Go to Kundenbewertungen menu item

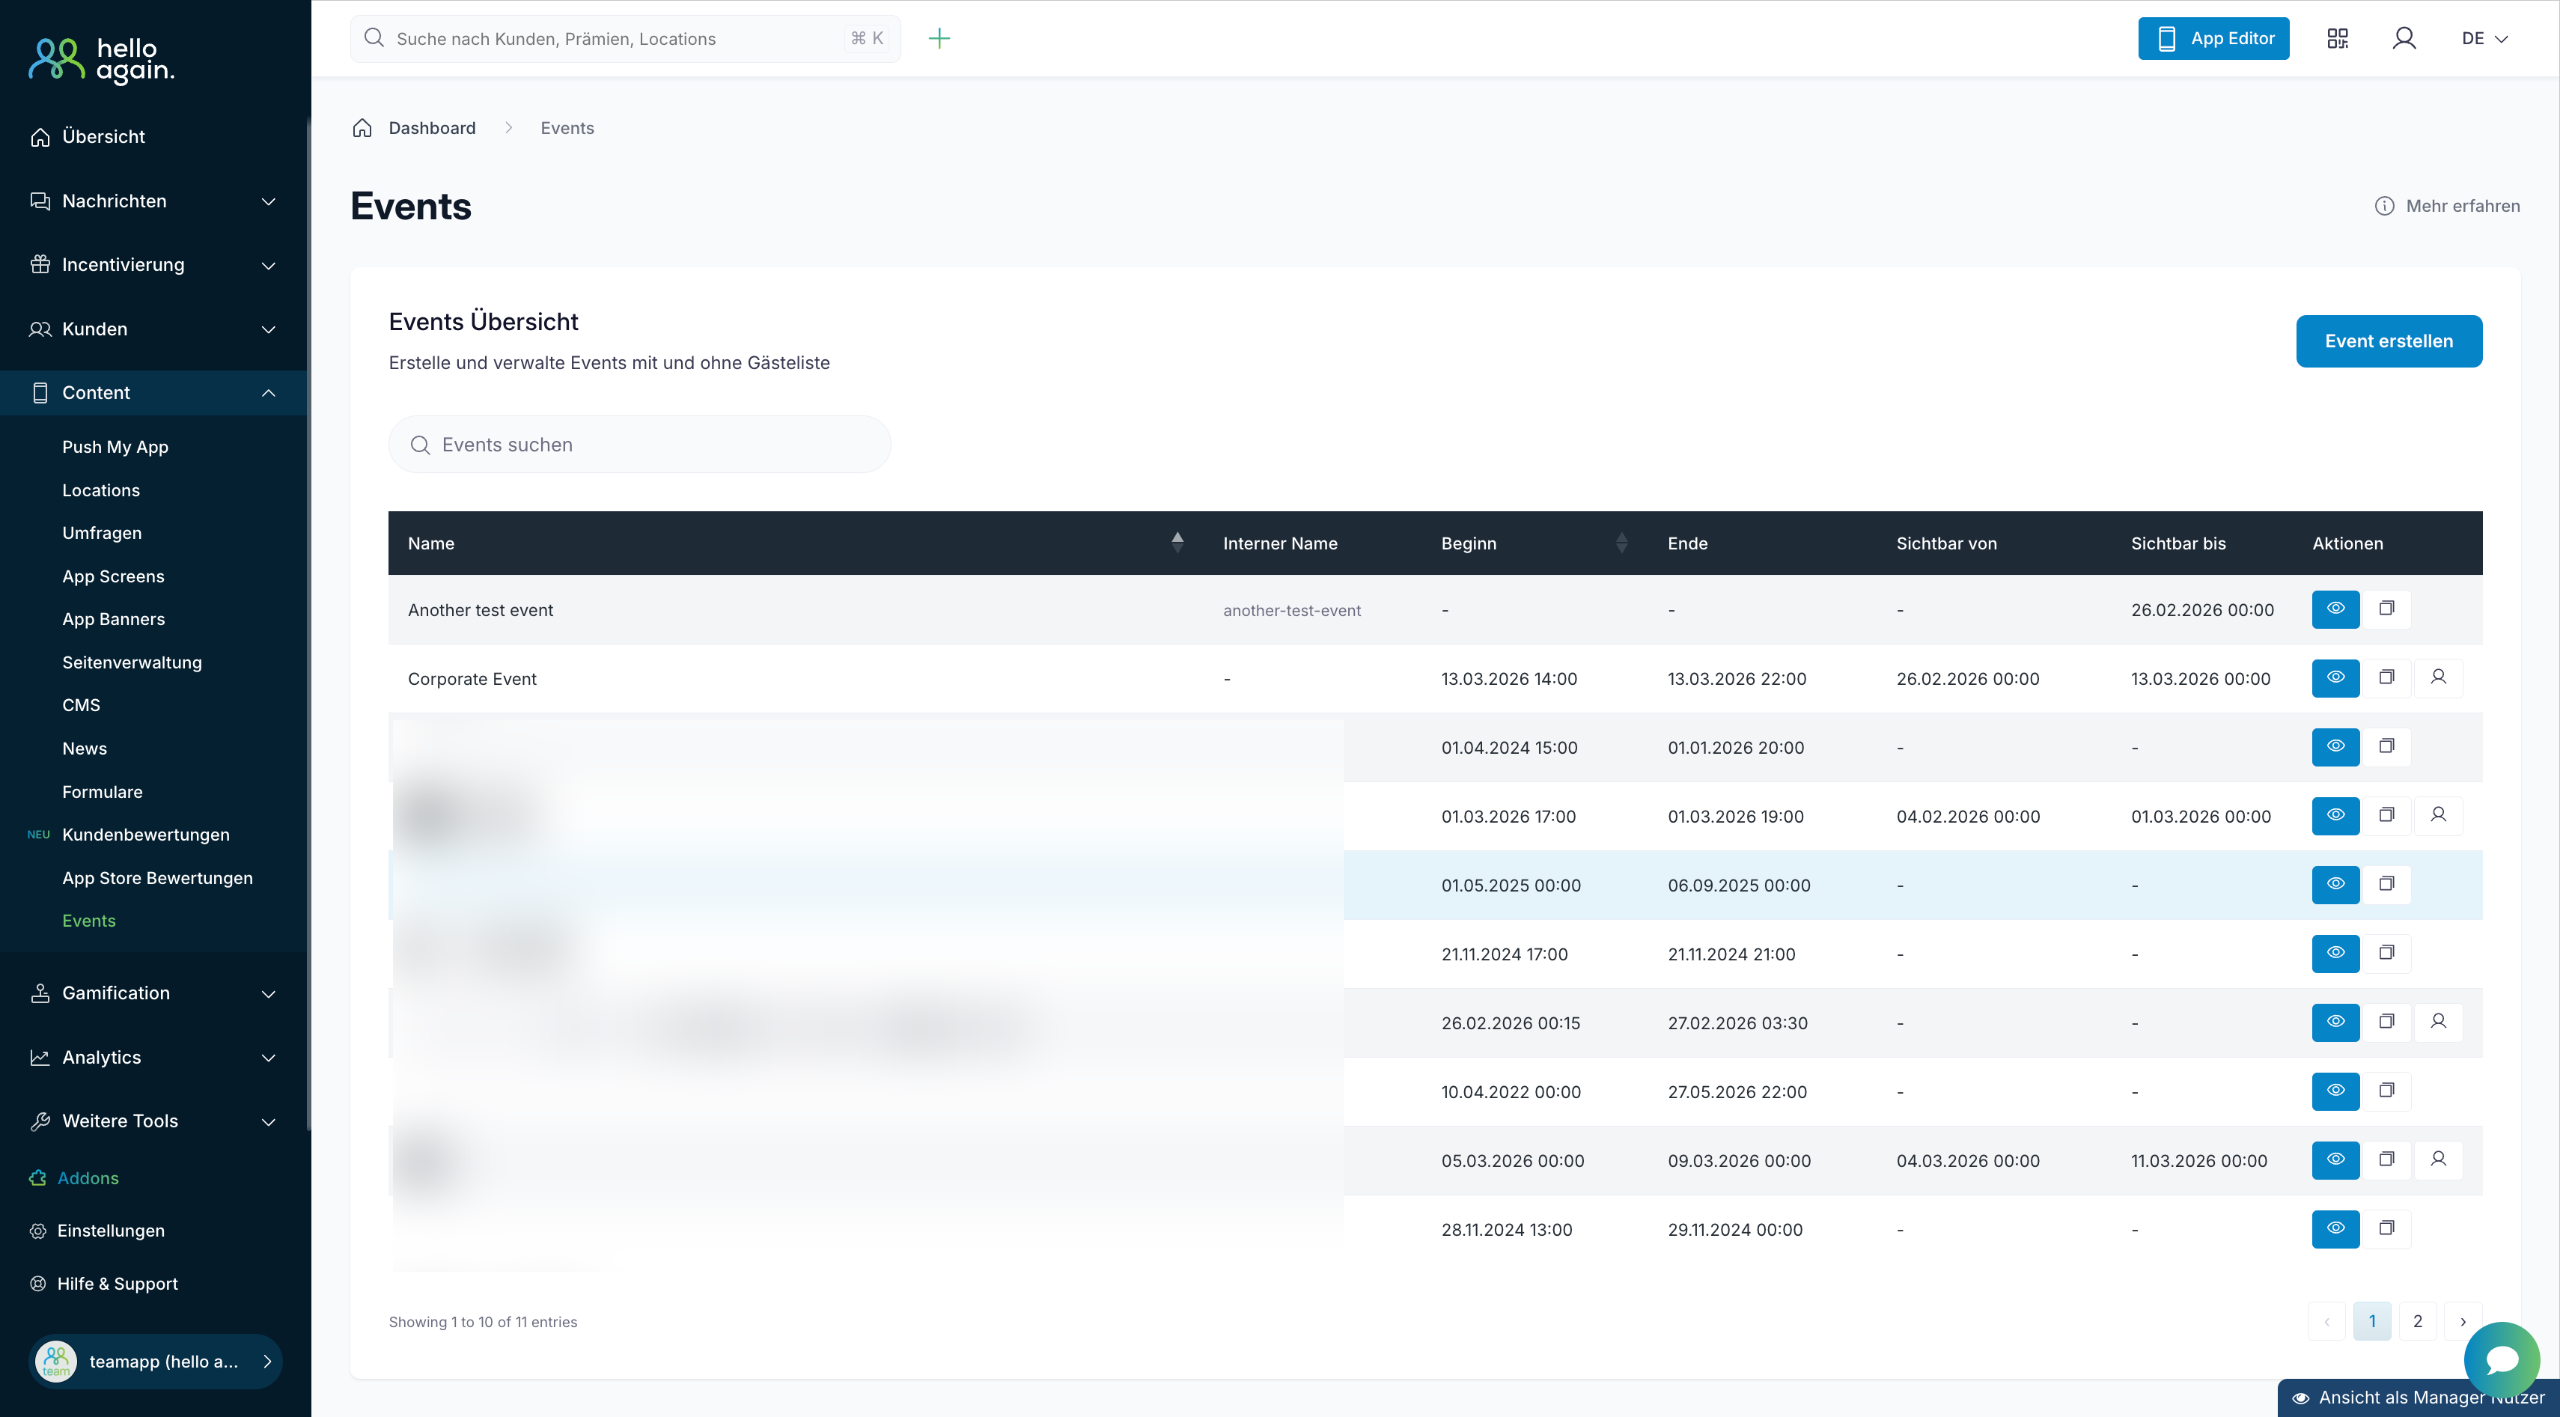[145, 834]
